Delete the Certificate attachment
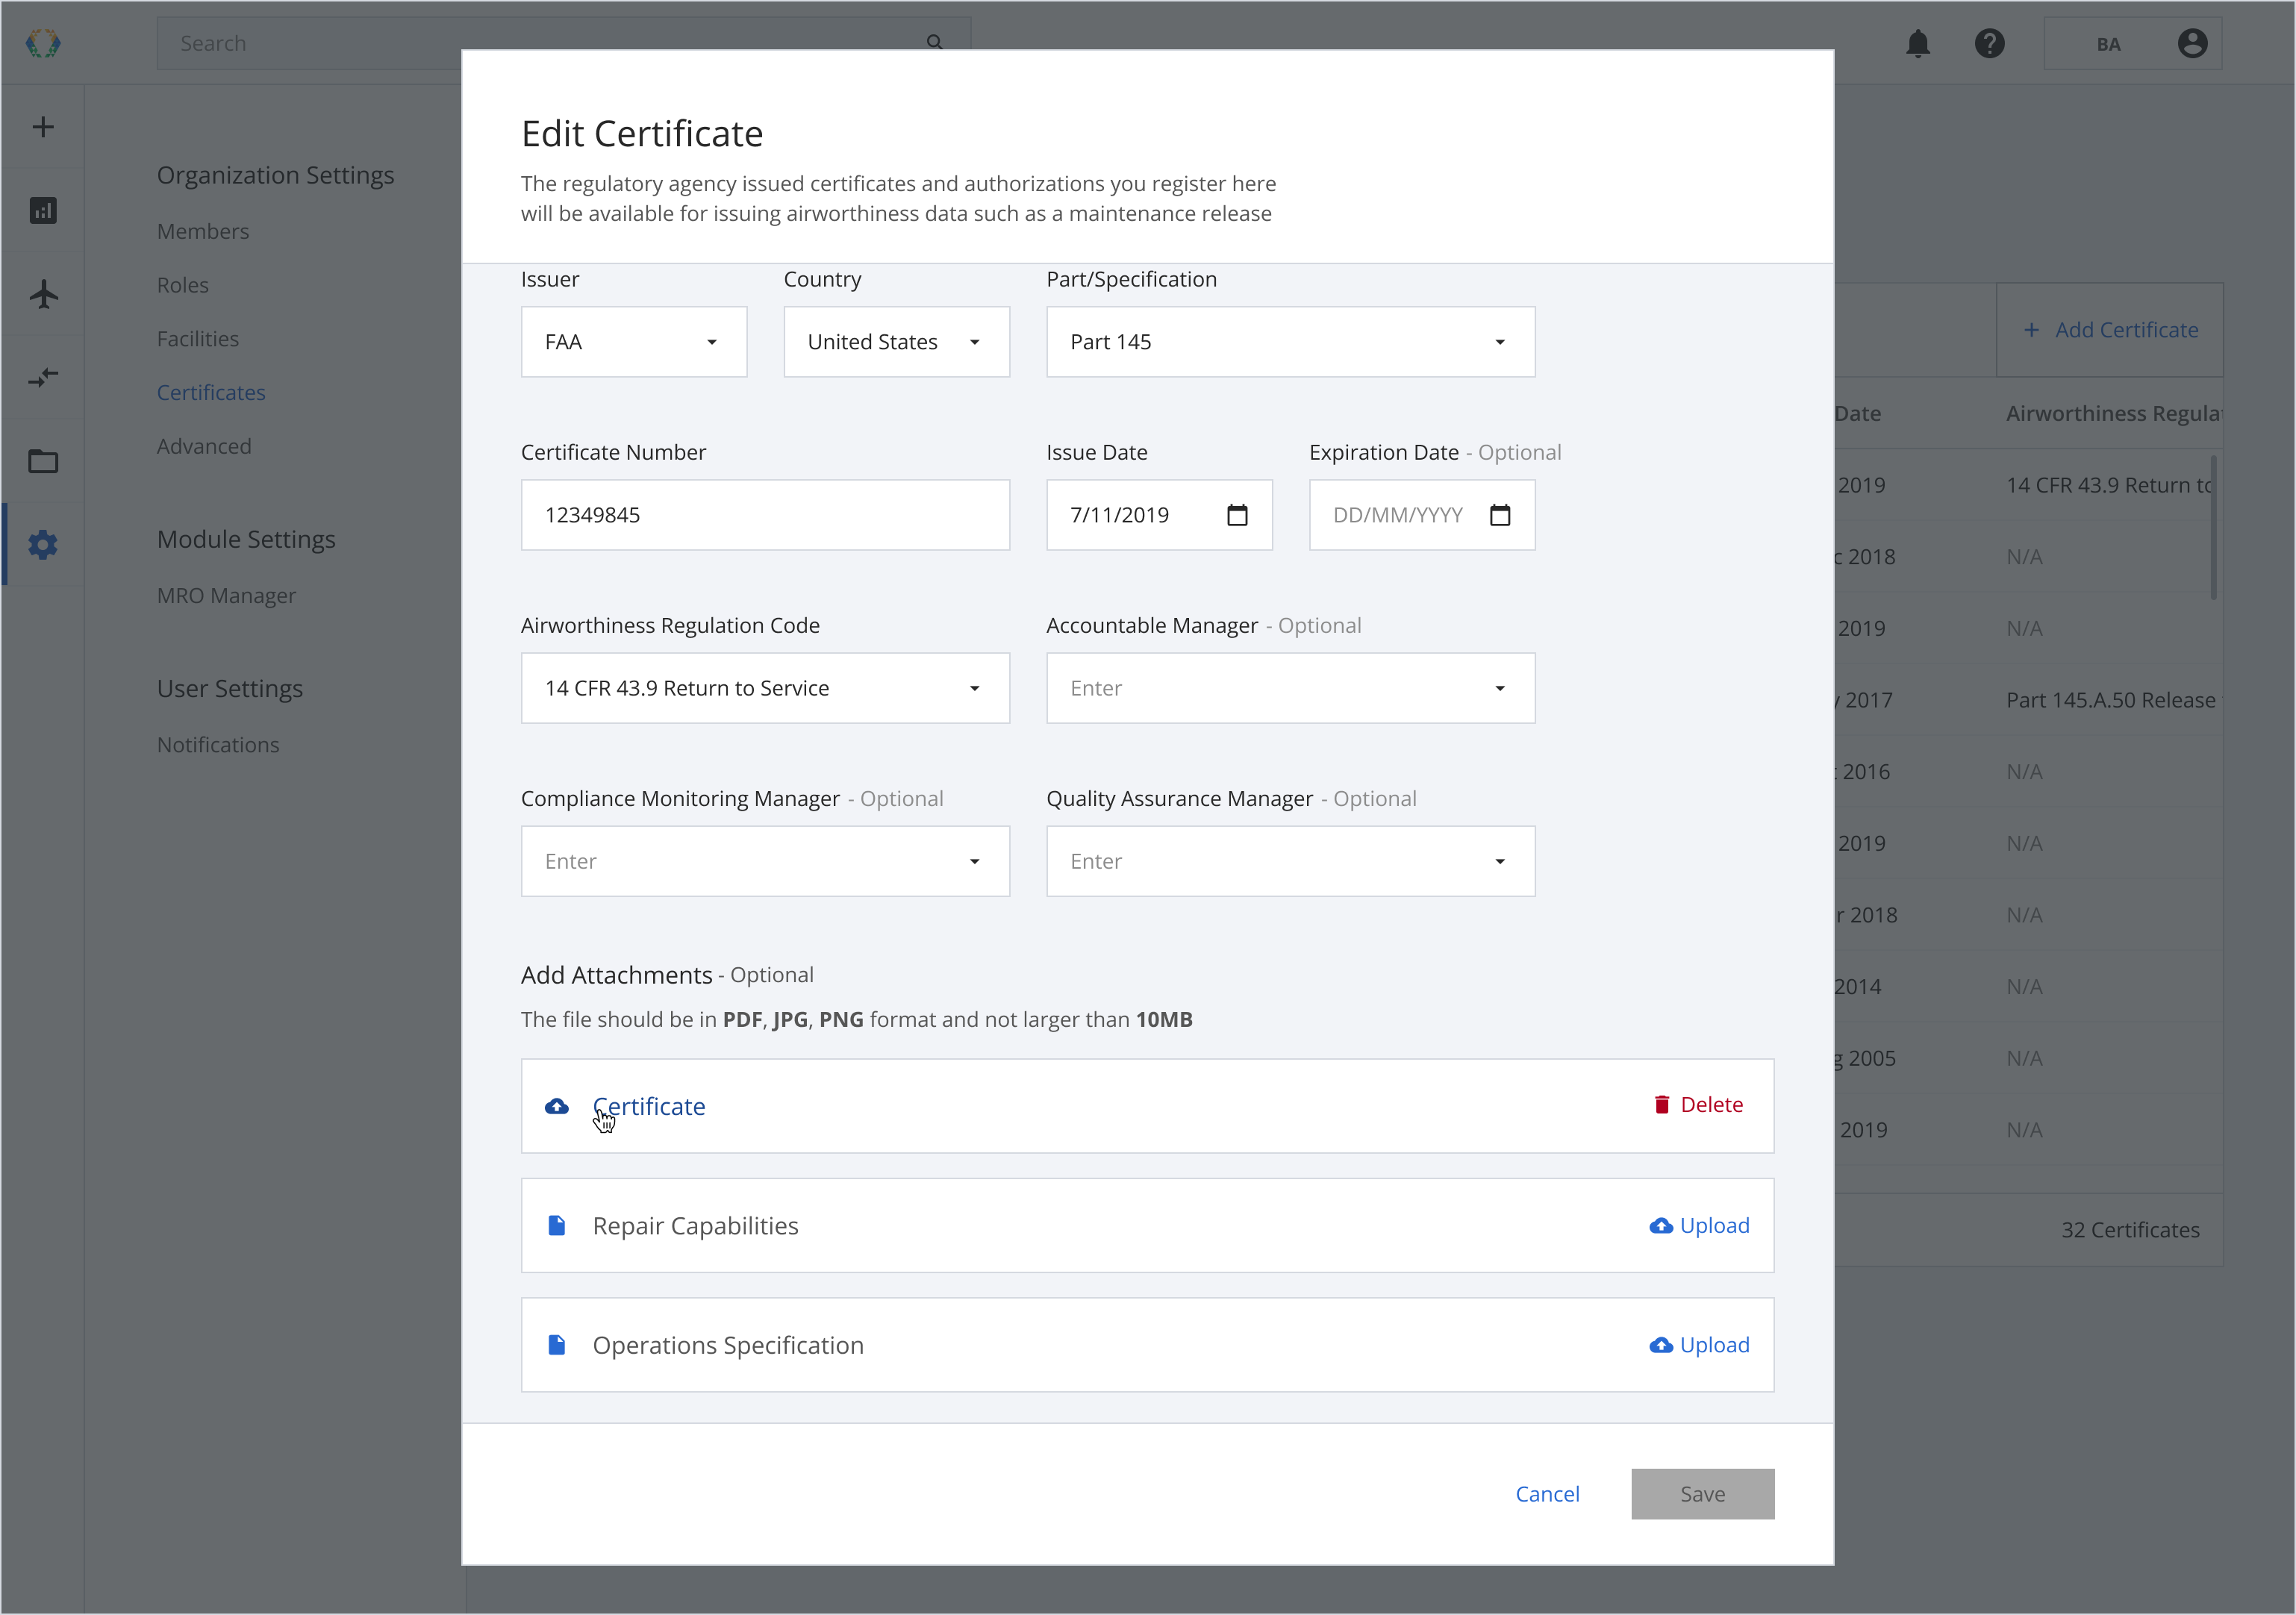This screenshot has height=1615, width=2296. coord(1698,1105)
